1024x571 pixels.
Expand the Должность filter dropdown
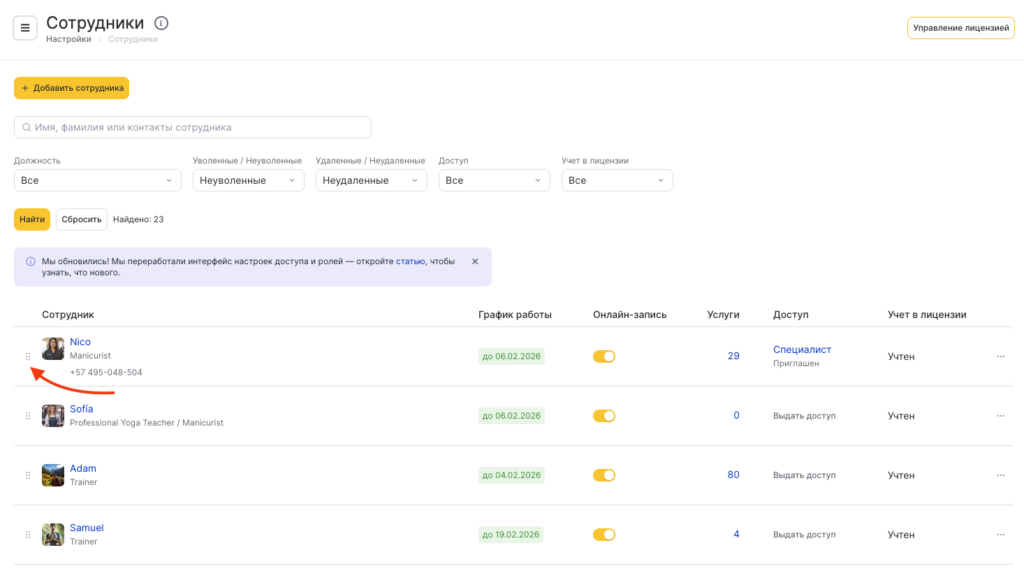(97, 181)
